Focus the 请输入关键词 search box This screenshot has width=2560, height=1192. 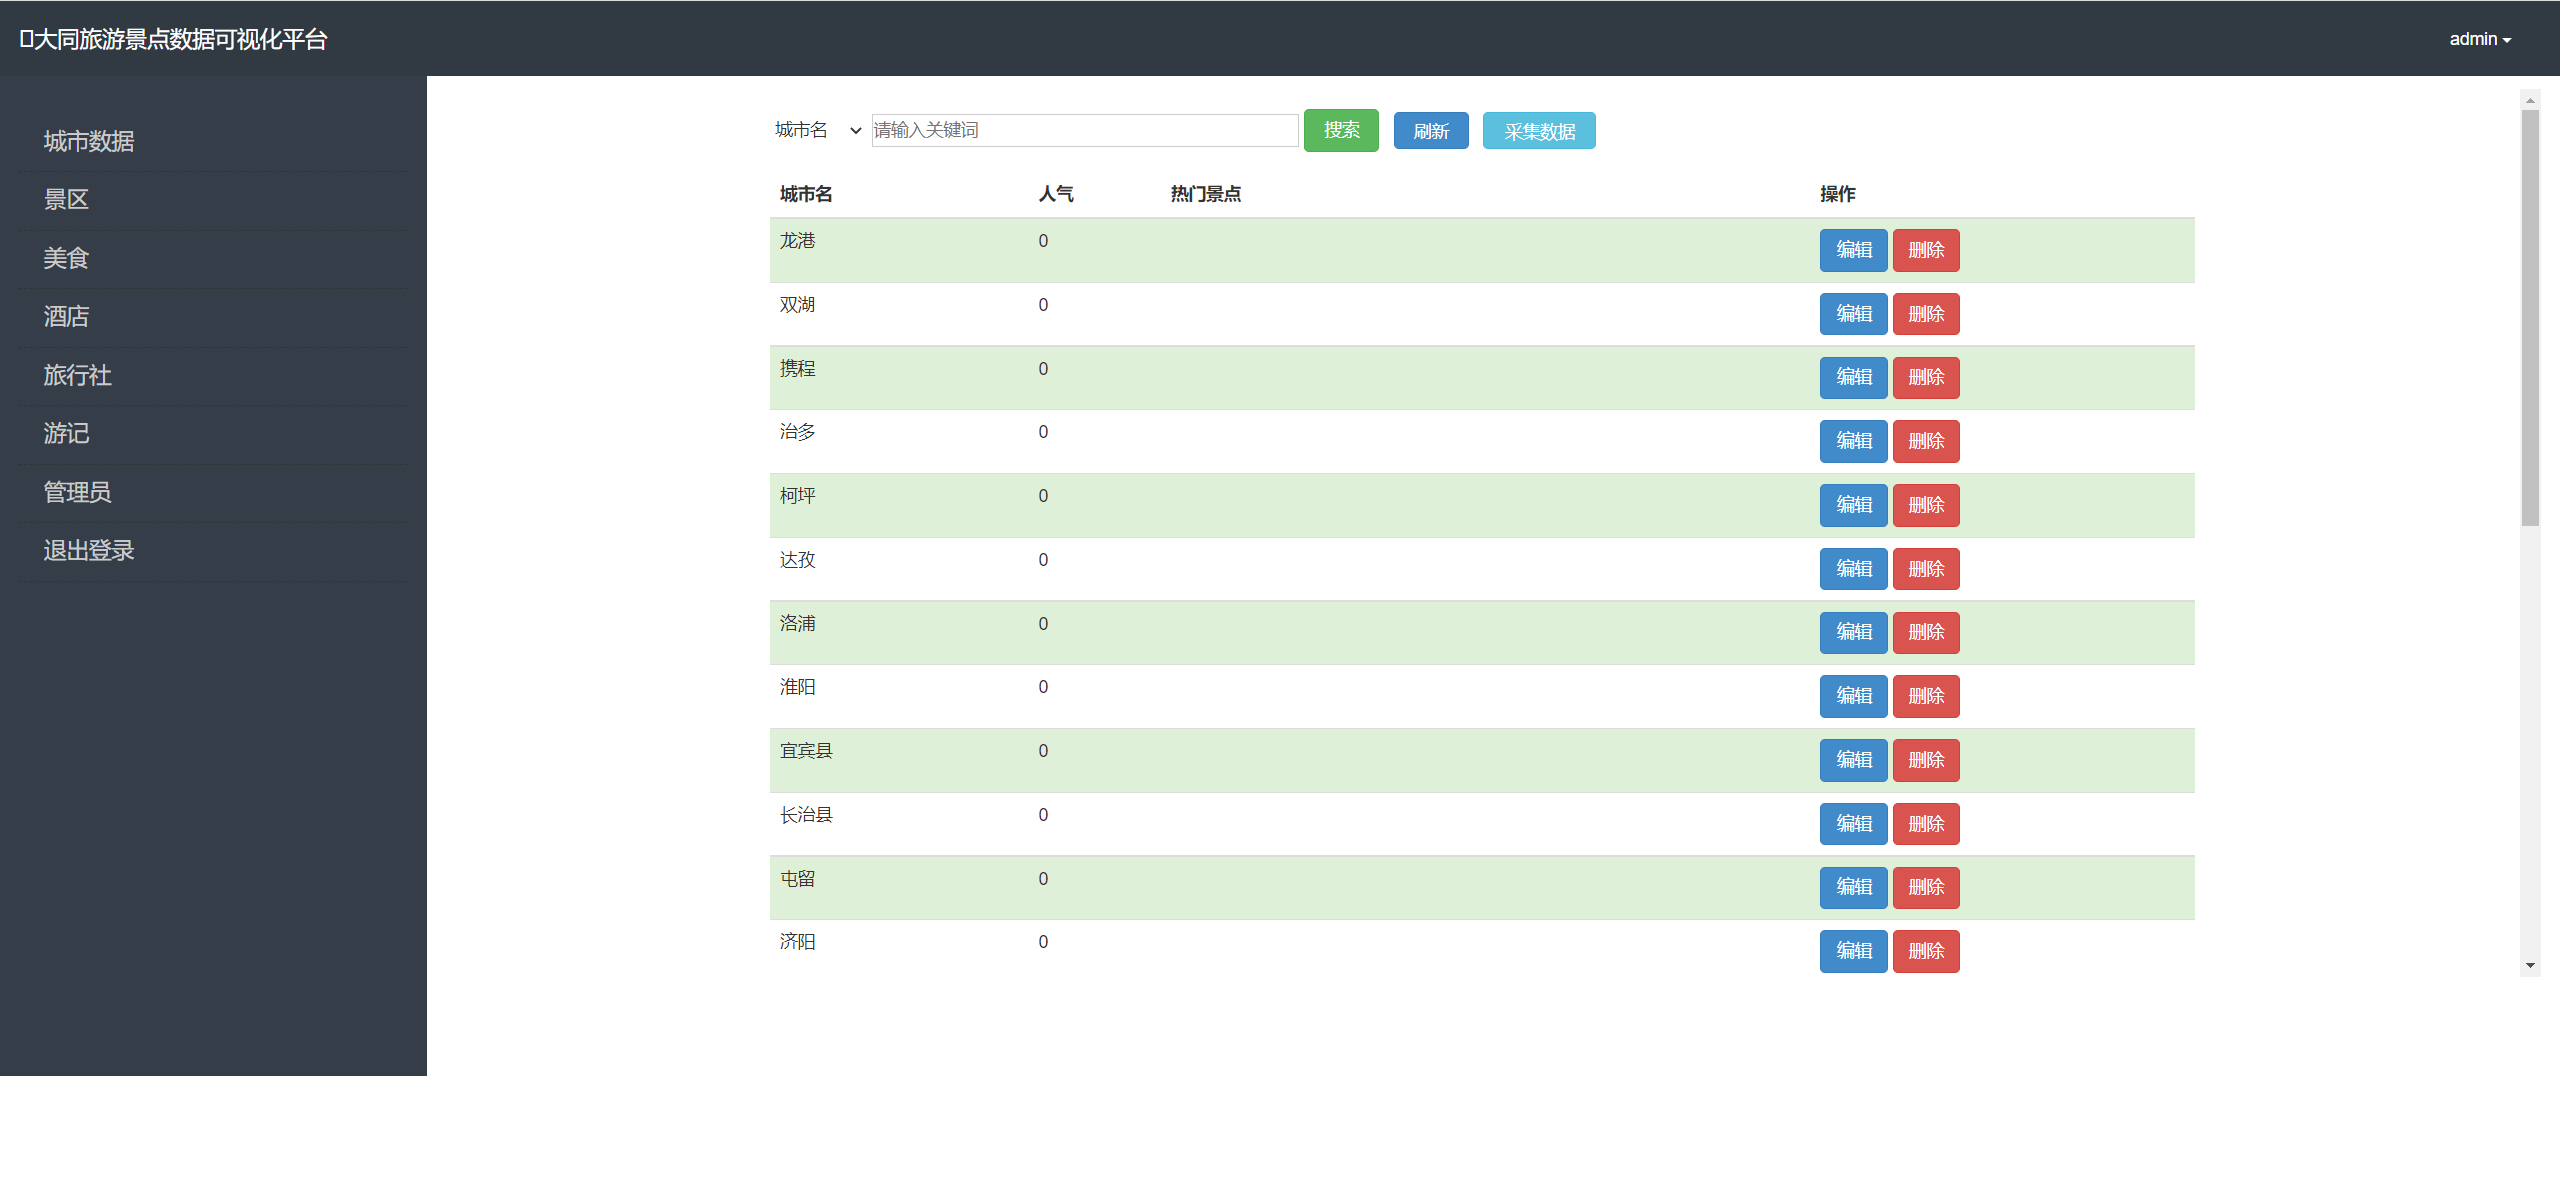(x=1085, y=130)
